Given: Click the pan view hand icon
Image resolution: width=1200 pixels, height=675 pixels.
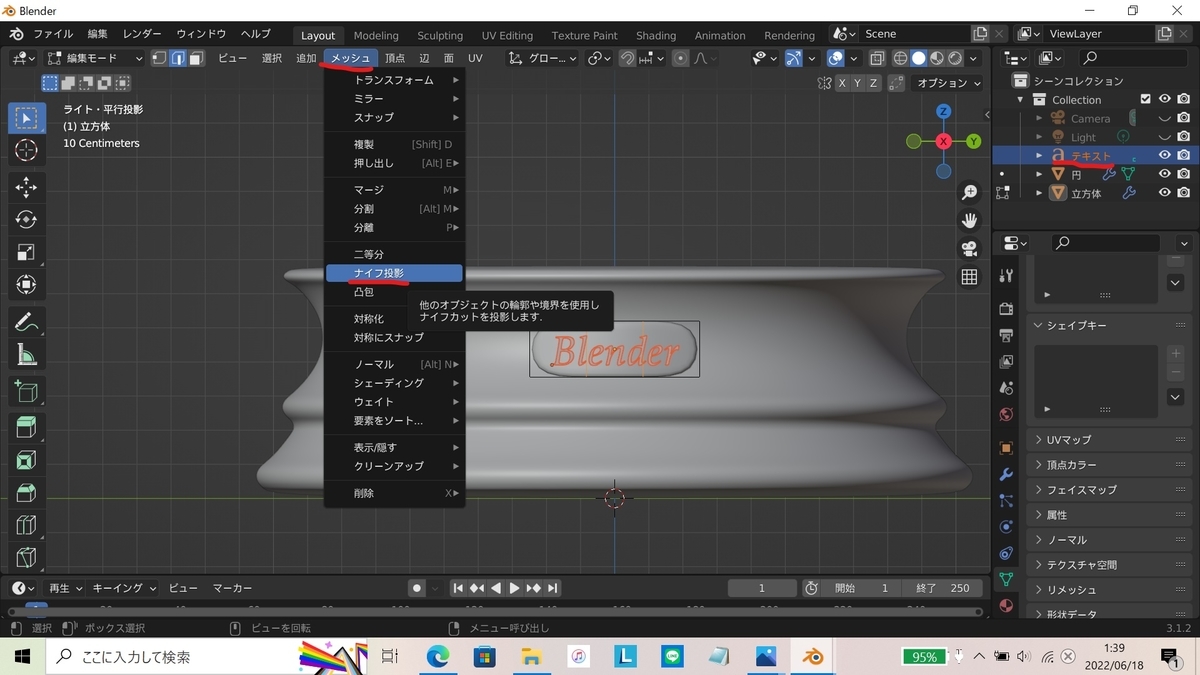Looking at the screenshot, I should click(x=969, y=221).
